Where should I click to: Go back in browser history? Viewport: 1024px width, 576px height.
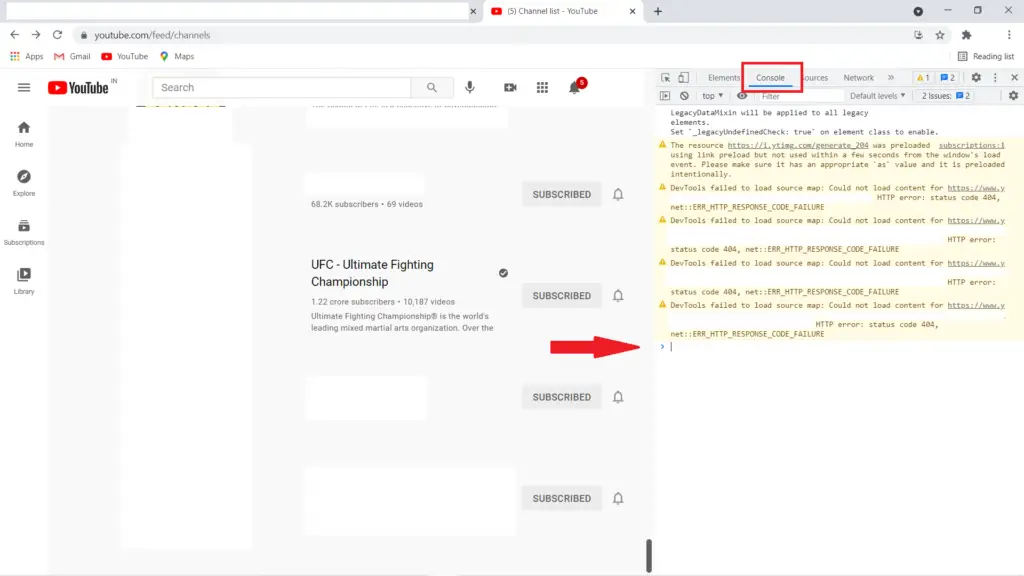coord(14,35)
